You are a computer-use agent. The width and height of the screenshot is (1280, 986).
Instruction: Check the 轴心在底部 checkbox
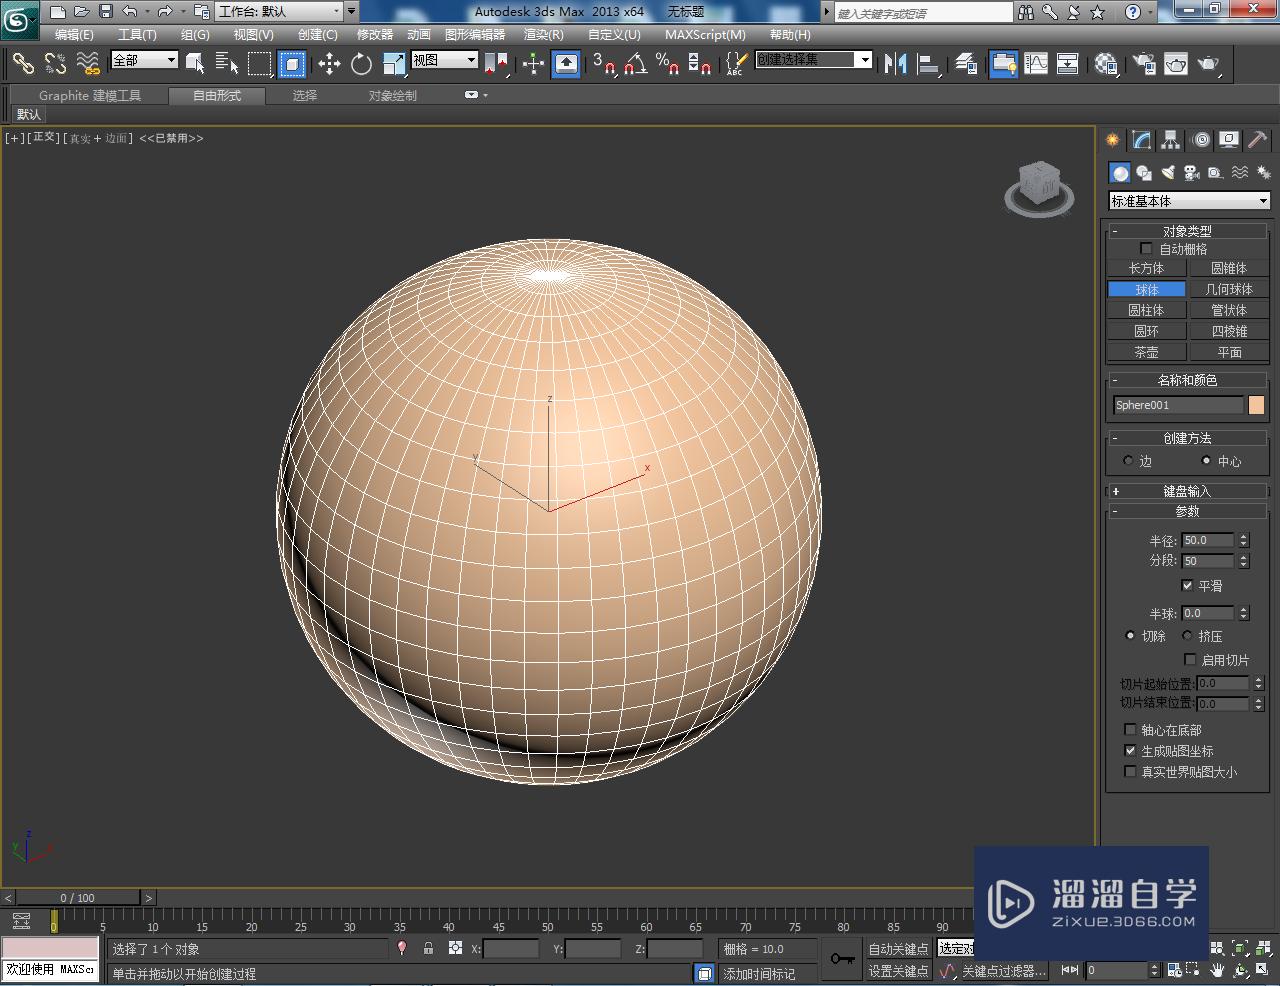point(1130,730)
